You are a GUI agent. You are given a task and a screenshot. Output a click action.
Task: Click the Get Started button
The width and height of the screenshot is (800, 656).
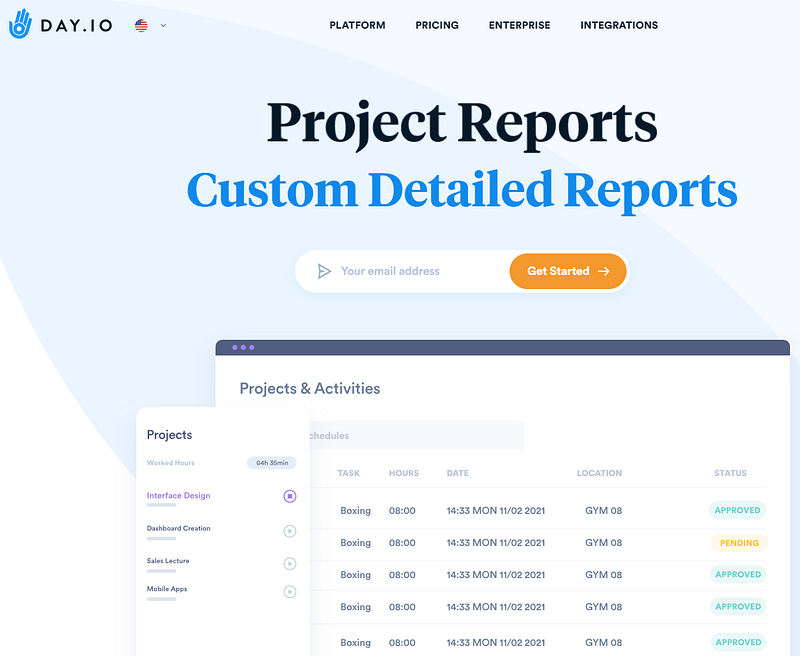[568, 271]
